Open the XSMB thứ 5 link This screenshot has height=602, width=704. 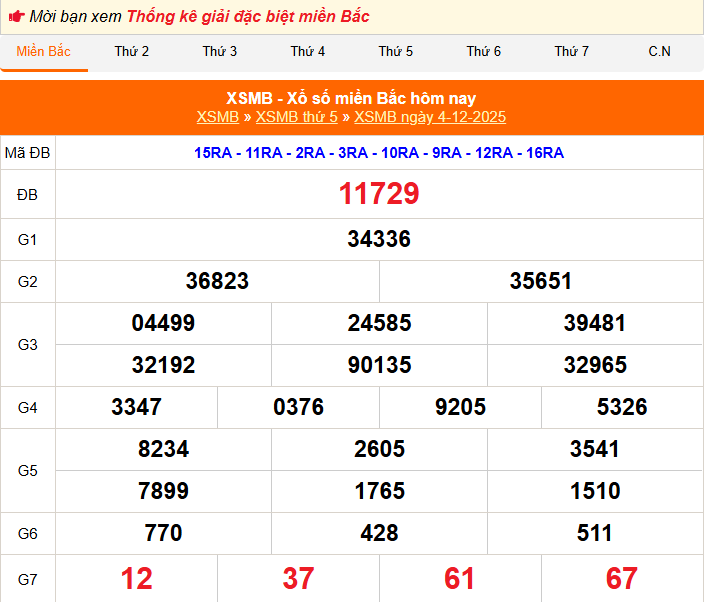point(297,117)
